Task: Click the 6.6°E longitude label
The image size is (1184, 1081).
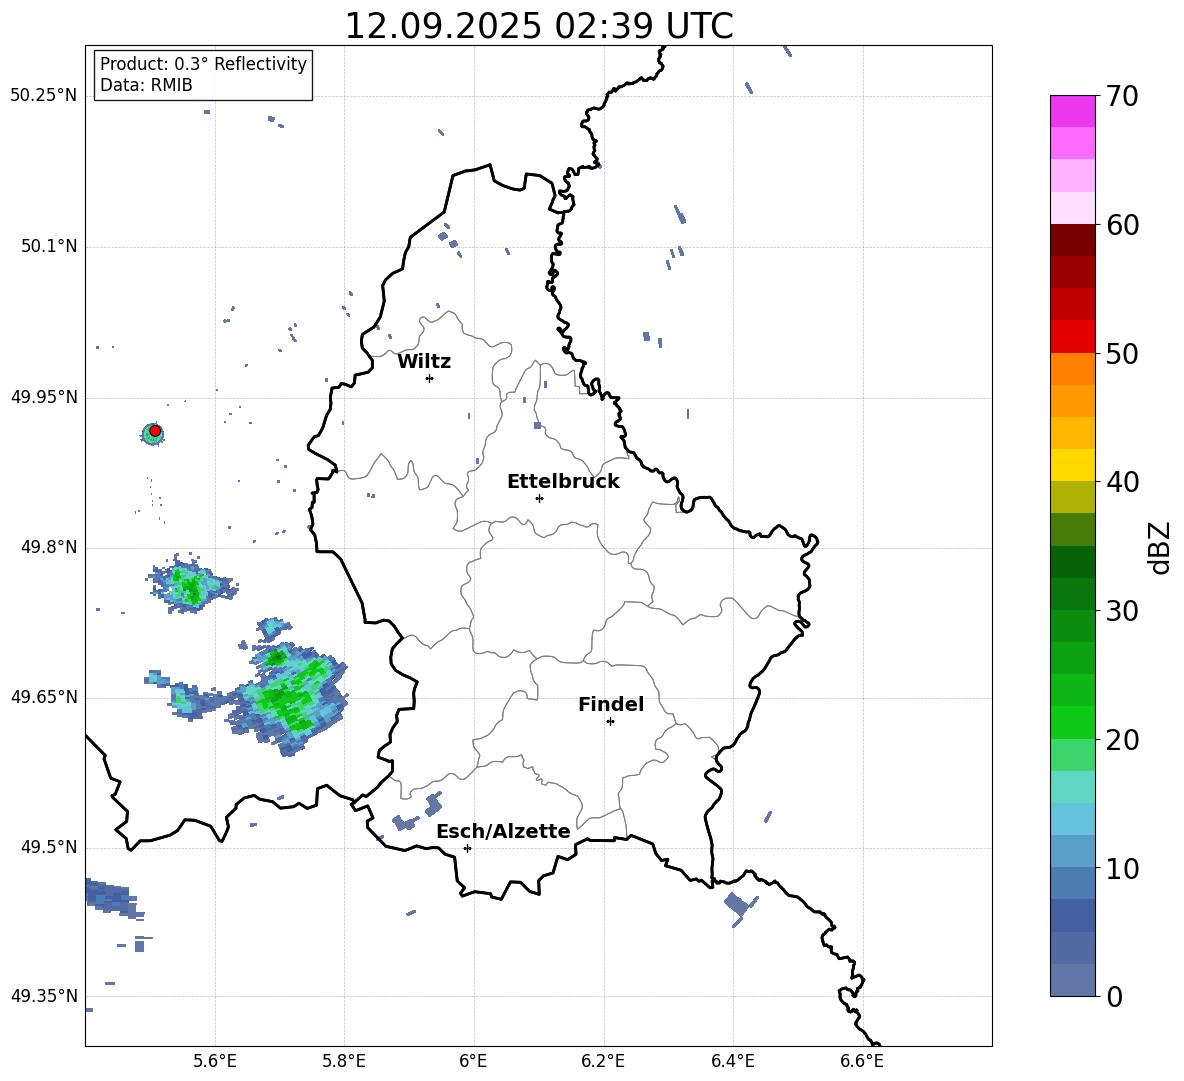Action: click(862, 1061)
